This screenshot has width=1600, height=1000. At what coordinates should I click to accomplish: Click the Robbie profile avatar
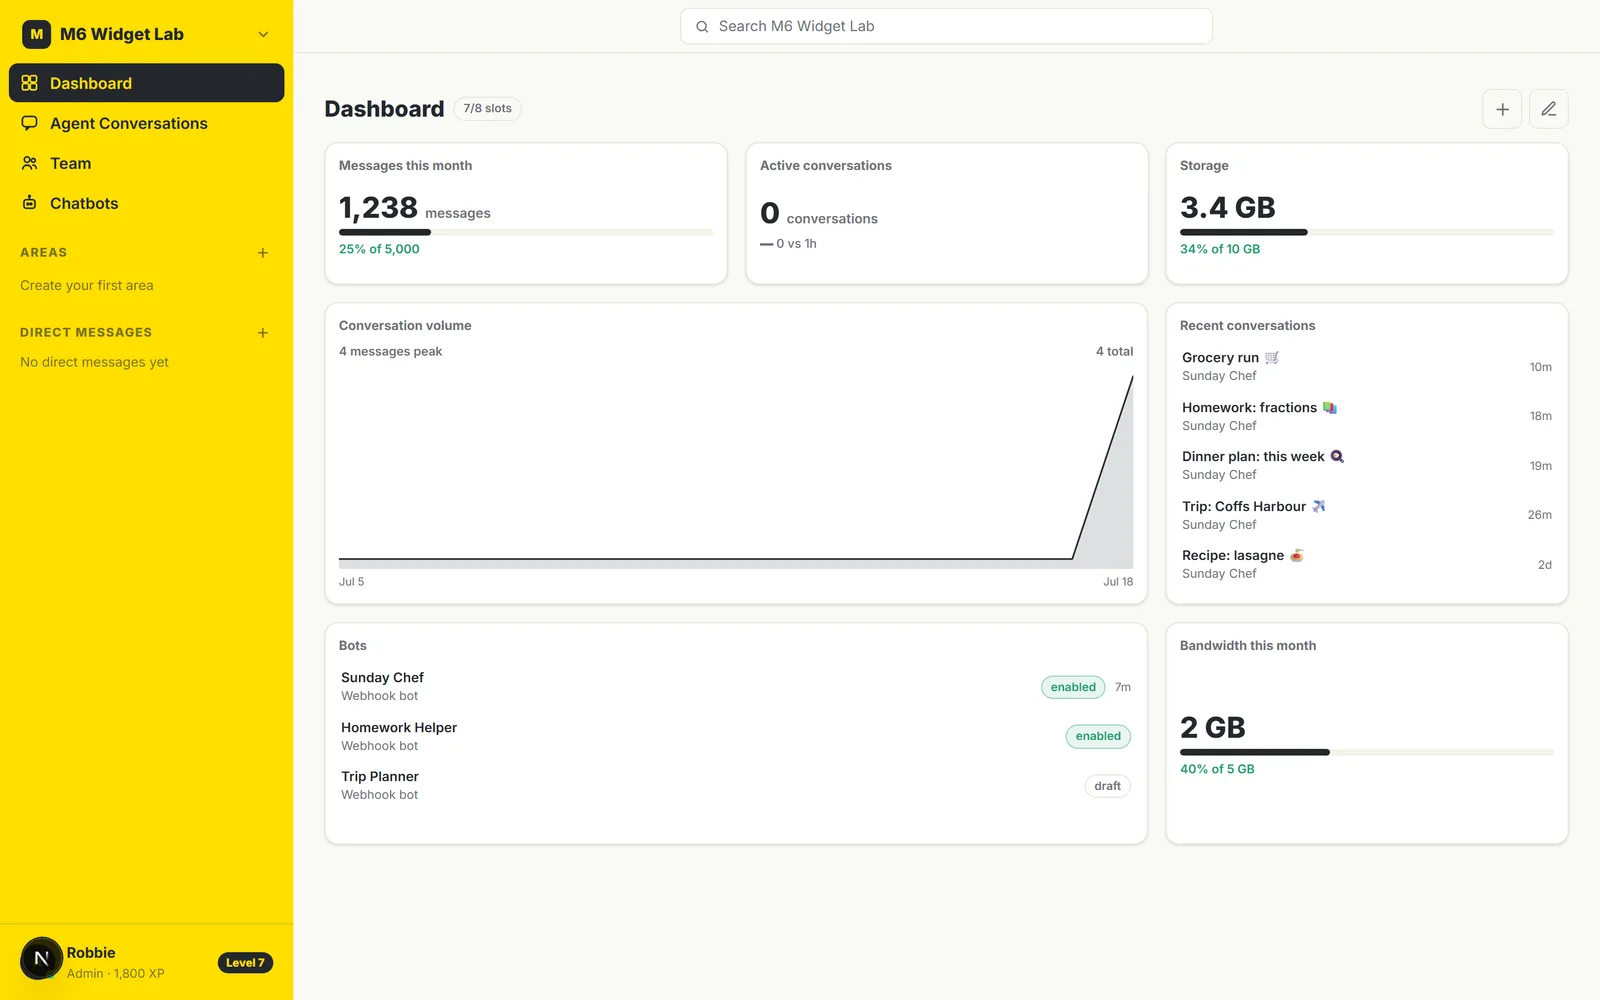pos(41,959)
